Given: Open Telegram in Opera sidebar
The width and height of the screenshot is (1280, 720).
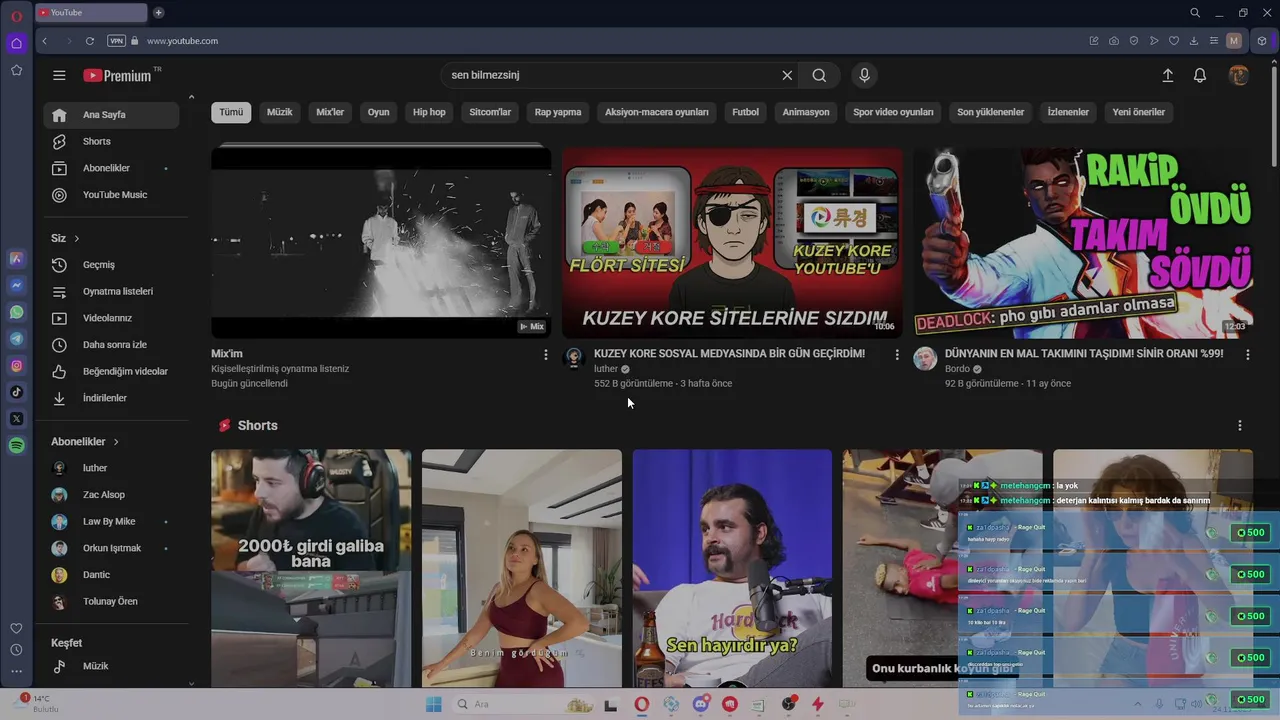Looking at the screenshot, I should click(17, 339).
